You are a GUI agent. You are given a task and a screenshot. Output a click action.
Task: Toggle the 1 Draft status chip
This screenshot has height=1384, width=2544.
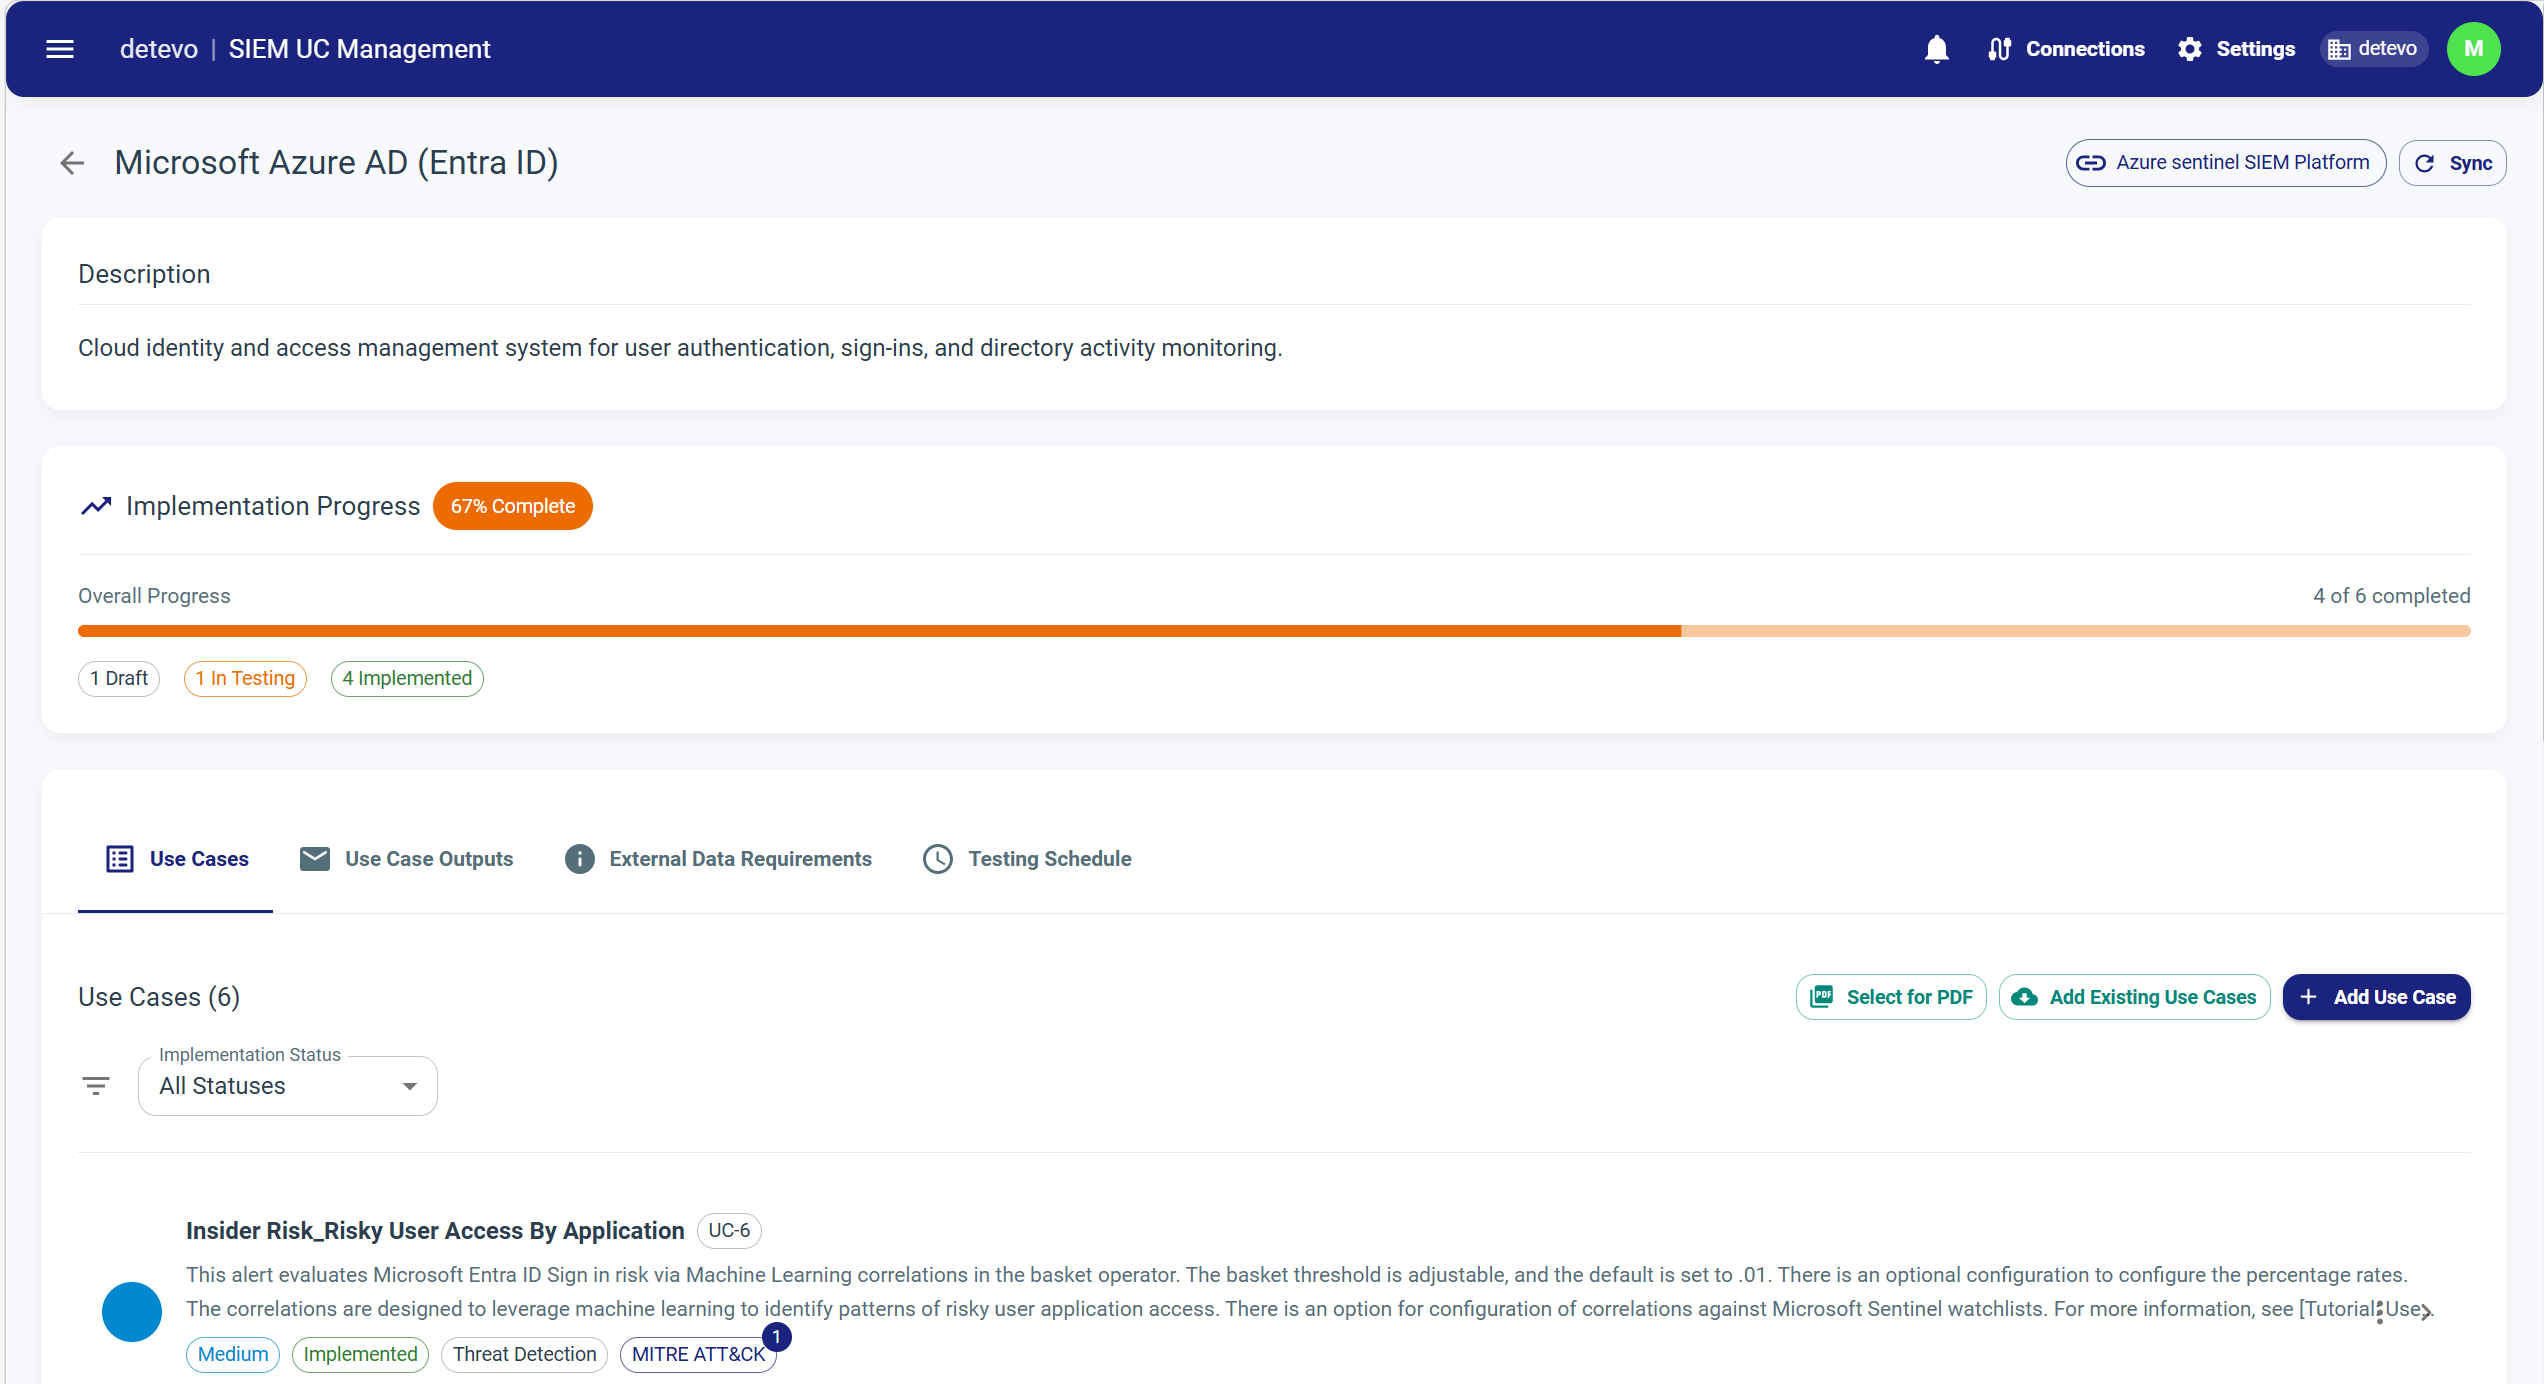[x=118, y=678]
